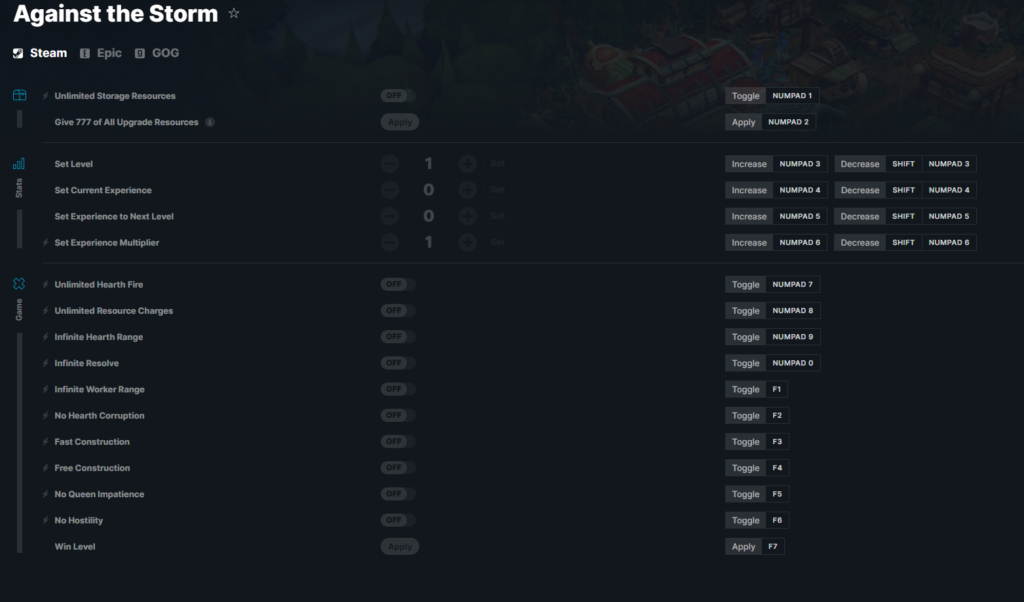Open the Game crossed-tools category icon

(19, 284)
